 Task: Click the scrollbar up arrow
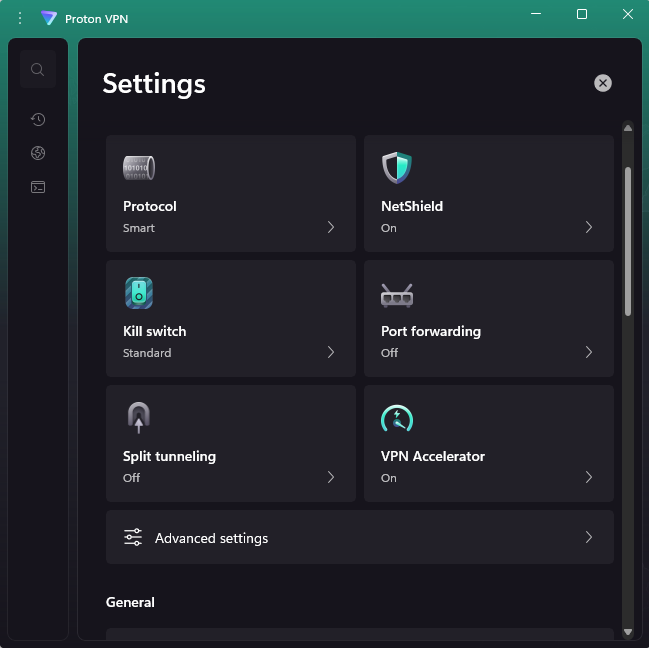pyautogui.click(x=627, y=128)
